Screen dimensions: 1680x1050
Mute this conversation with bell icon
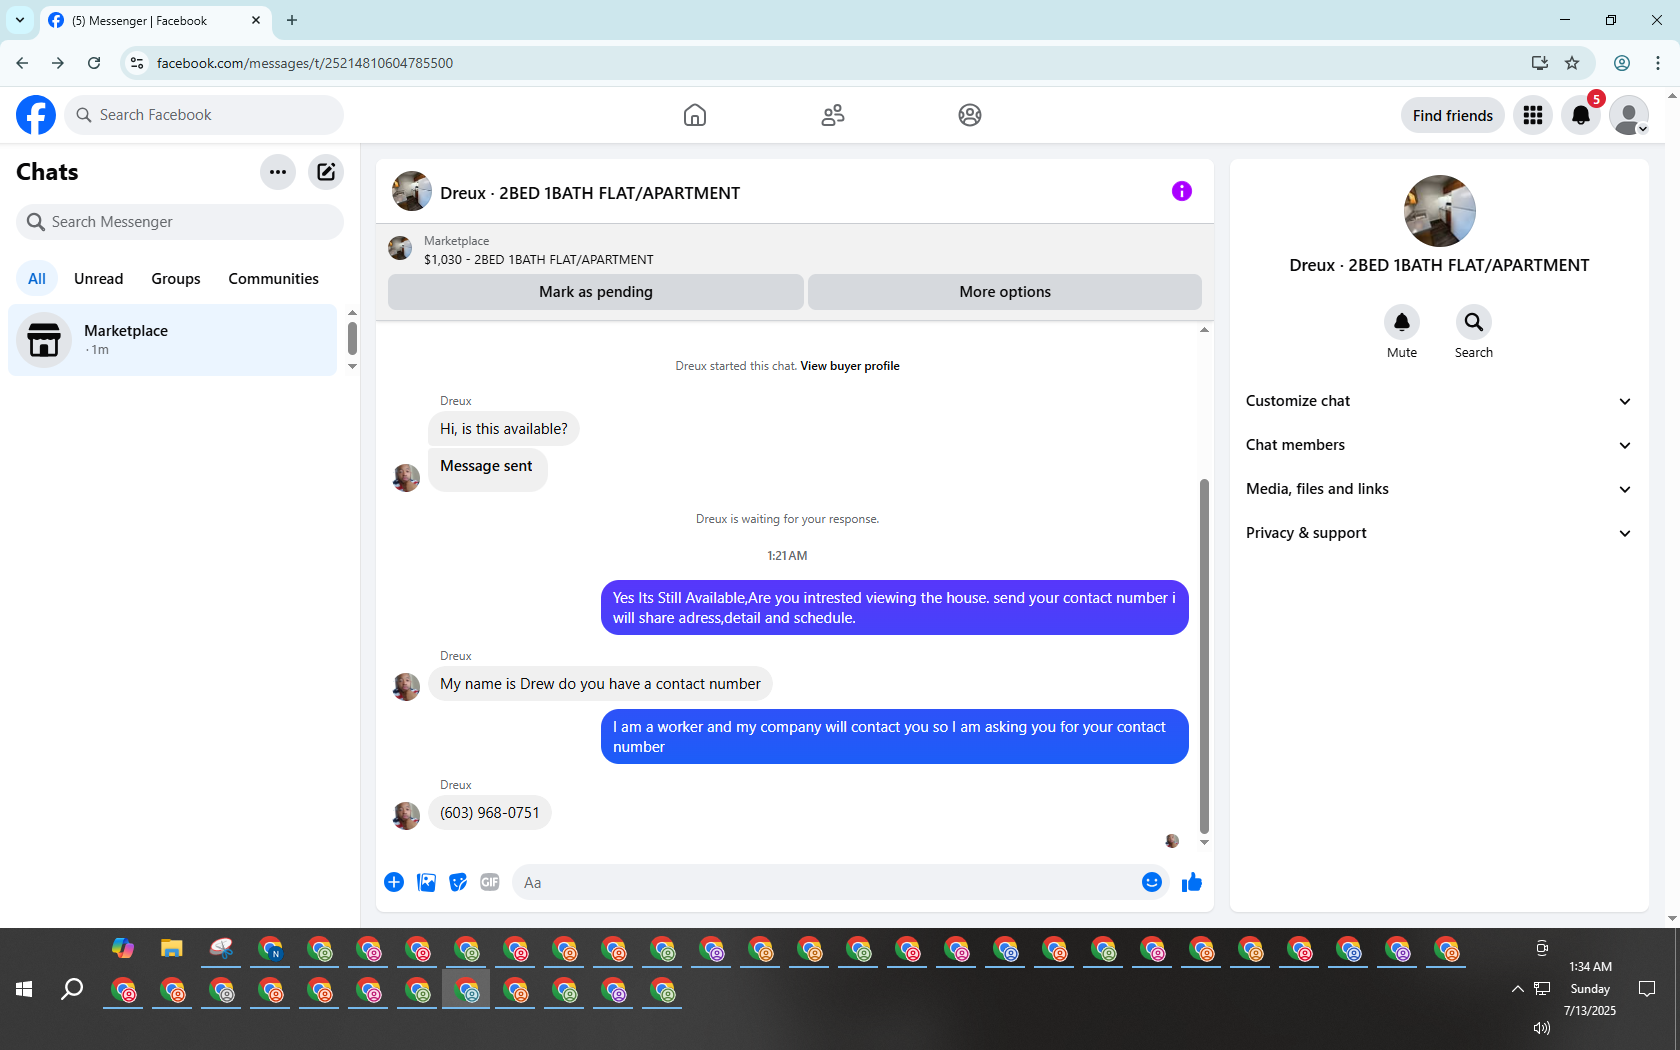tap(1402, 322)
